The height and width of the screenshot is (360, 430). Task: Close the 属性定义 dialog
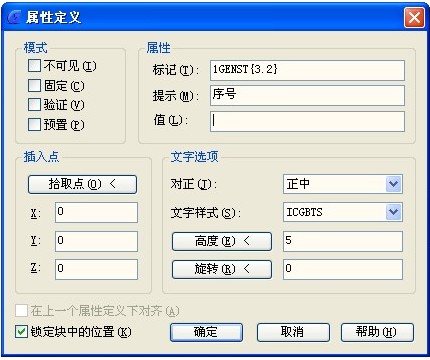click(414, 17)
